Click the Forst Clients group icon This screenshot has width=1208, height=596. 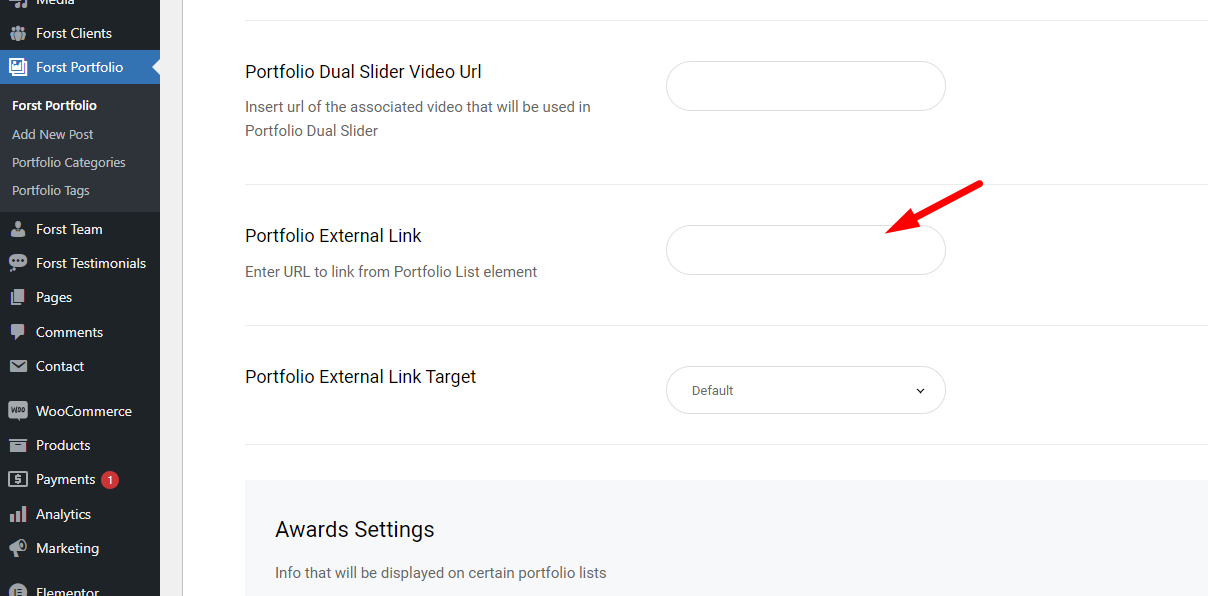18,33
